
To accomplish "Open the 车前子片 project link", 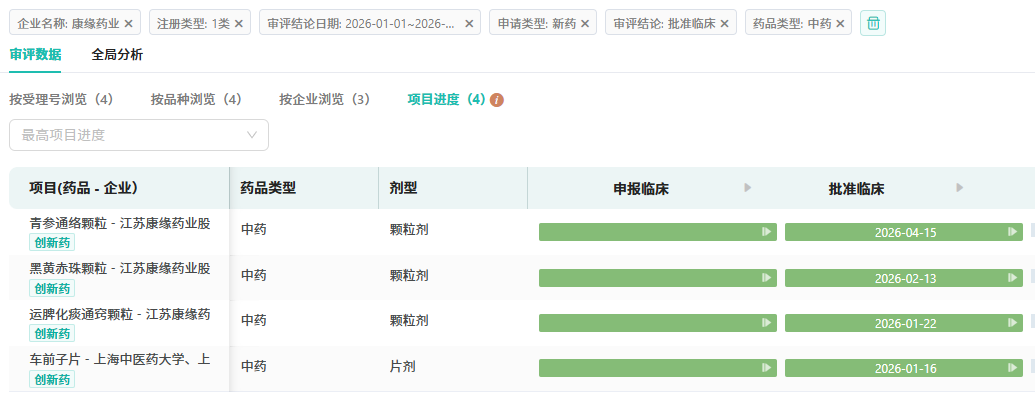I will [x=119, y=359].
